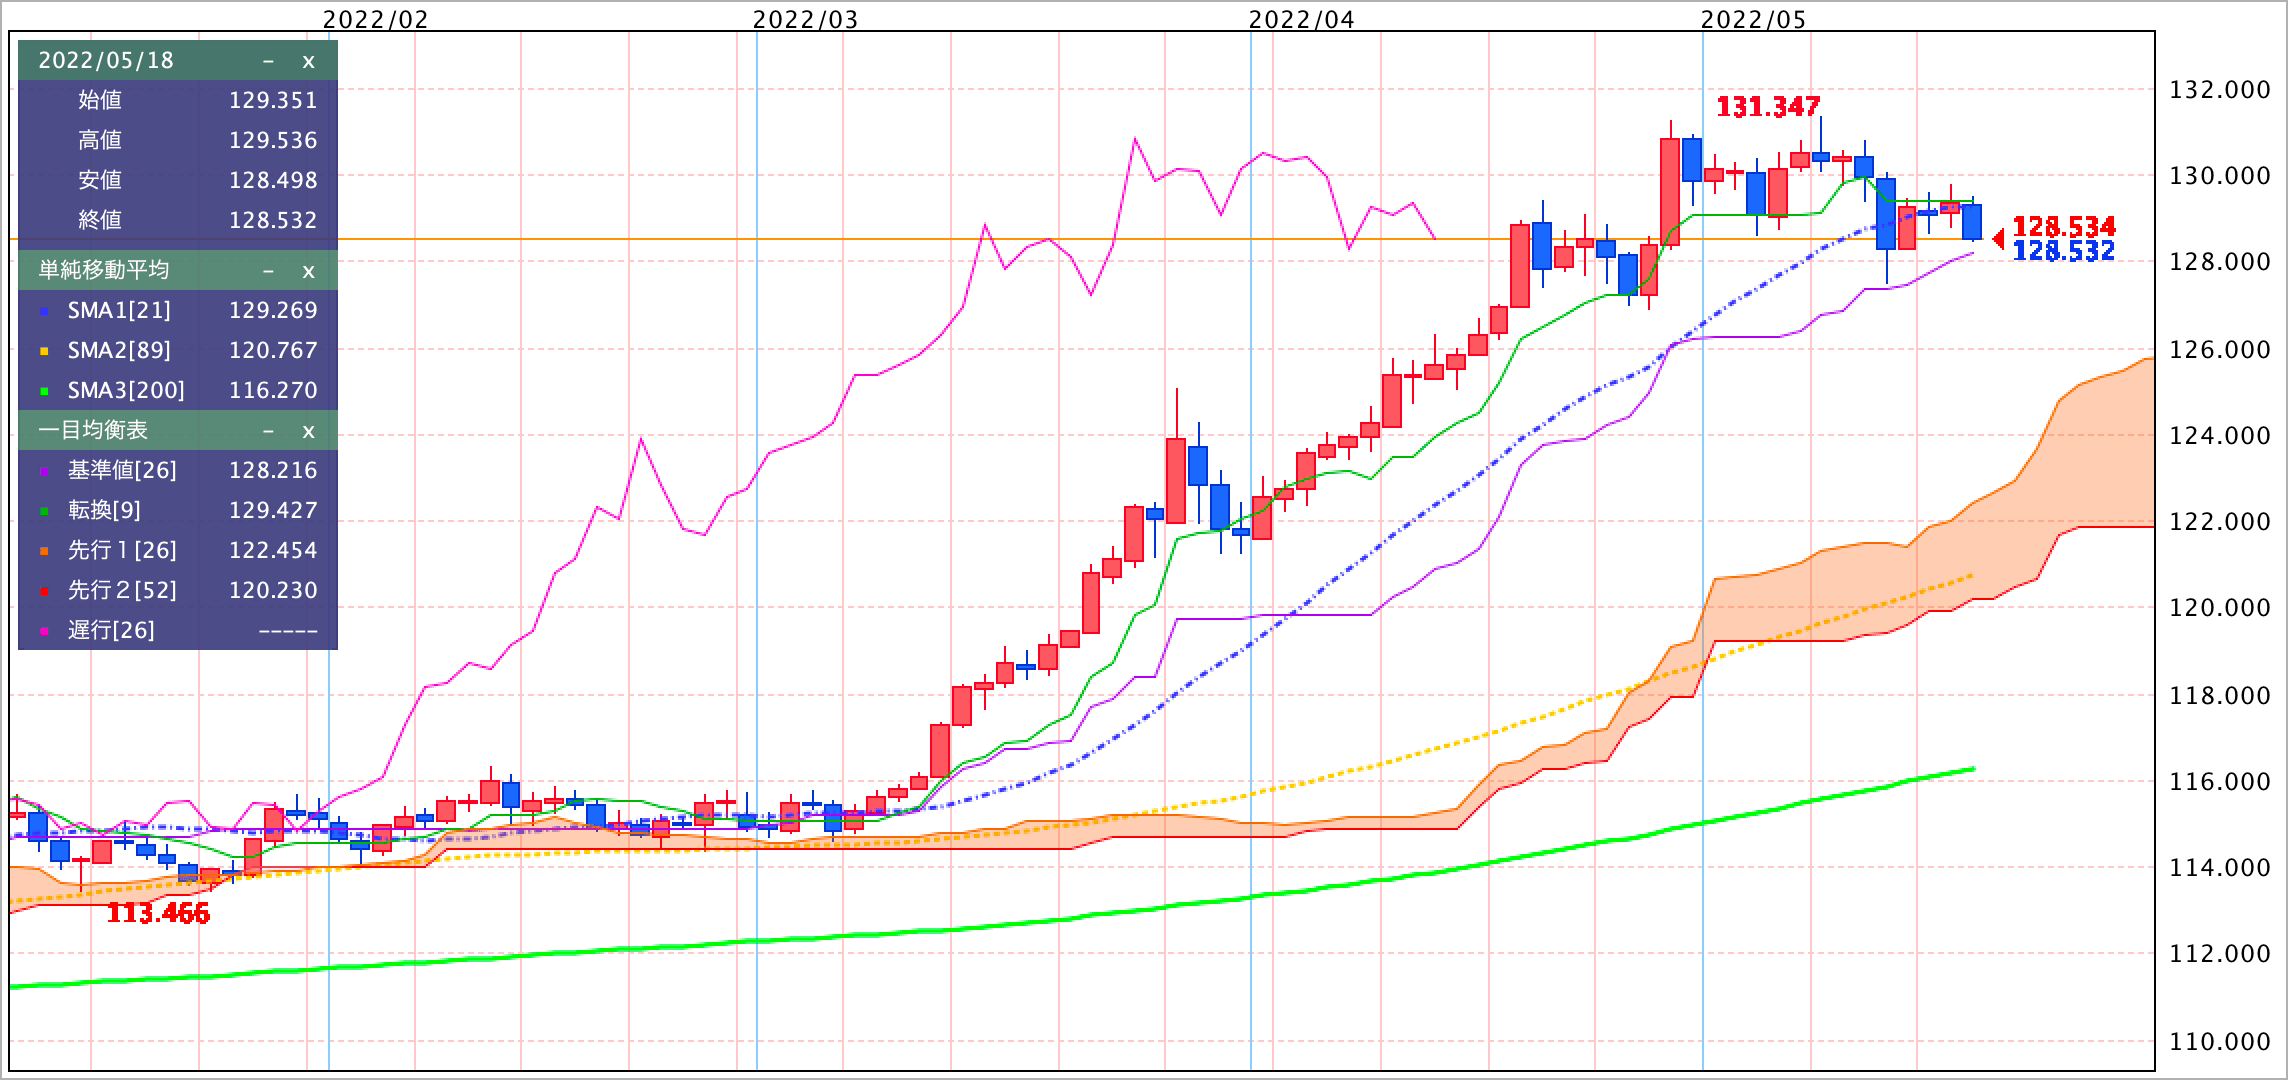
Task: Click the 126.000 price axis label
Action: (2220, 349)
